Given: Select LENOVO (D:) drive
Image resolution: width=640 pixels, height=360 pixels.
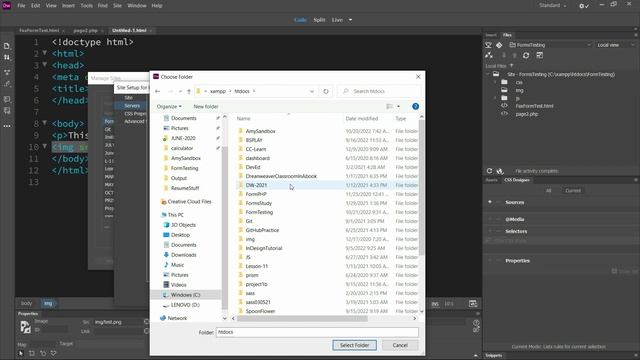Looking at the screenshot, I should click(x=185, y=305).
